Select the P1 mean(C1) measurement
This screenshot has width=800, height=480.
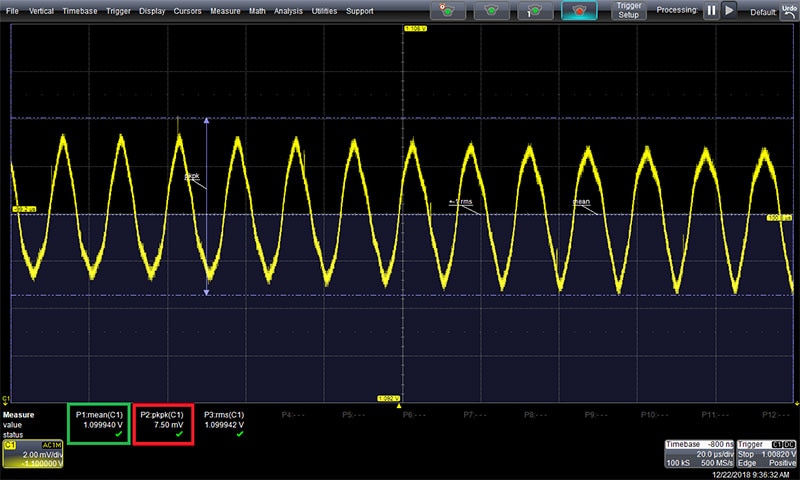(x=98, y=423)
